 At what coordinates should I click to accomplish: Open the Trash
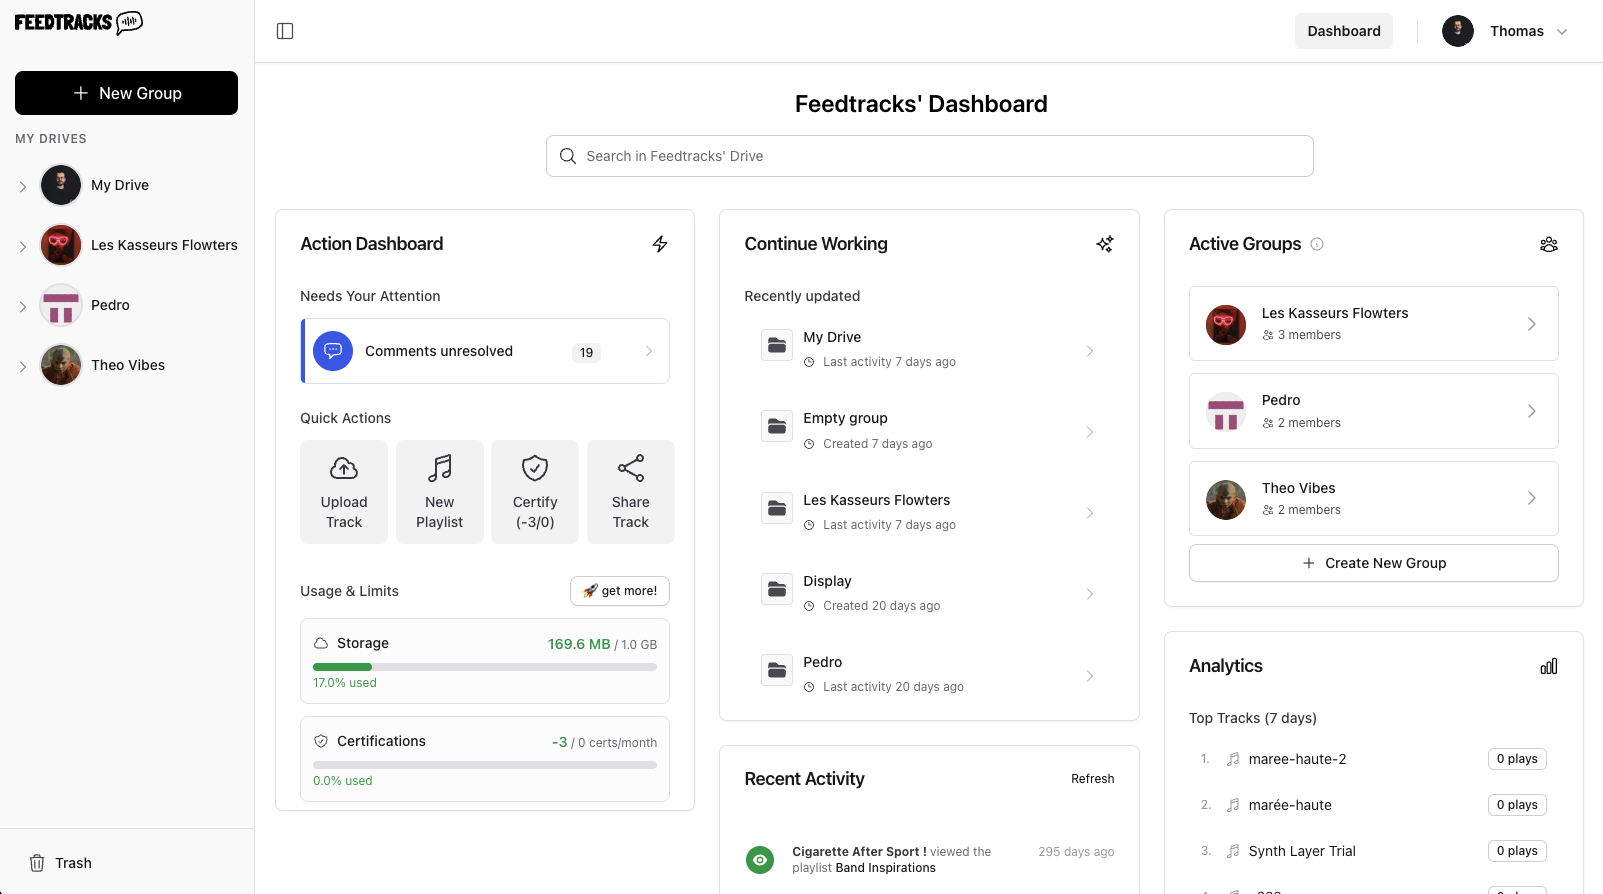[x=61, y=863]
